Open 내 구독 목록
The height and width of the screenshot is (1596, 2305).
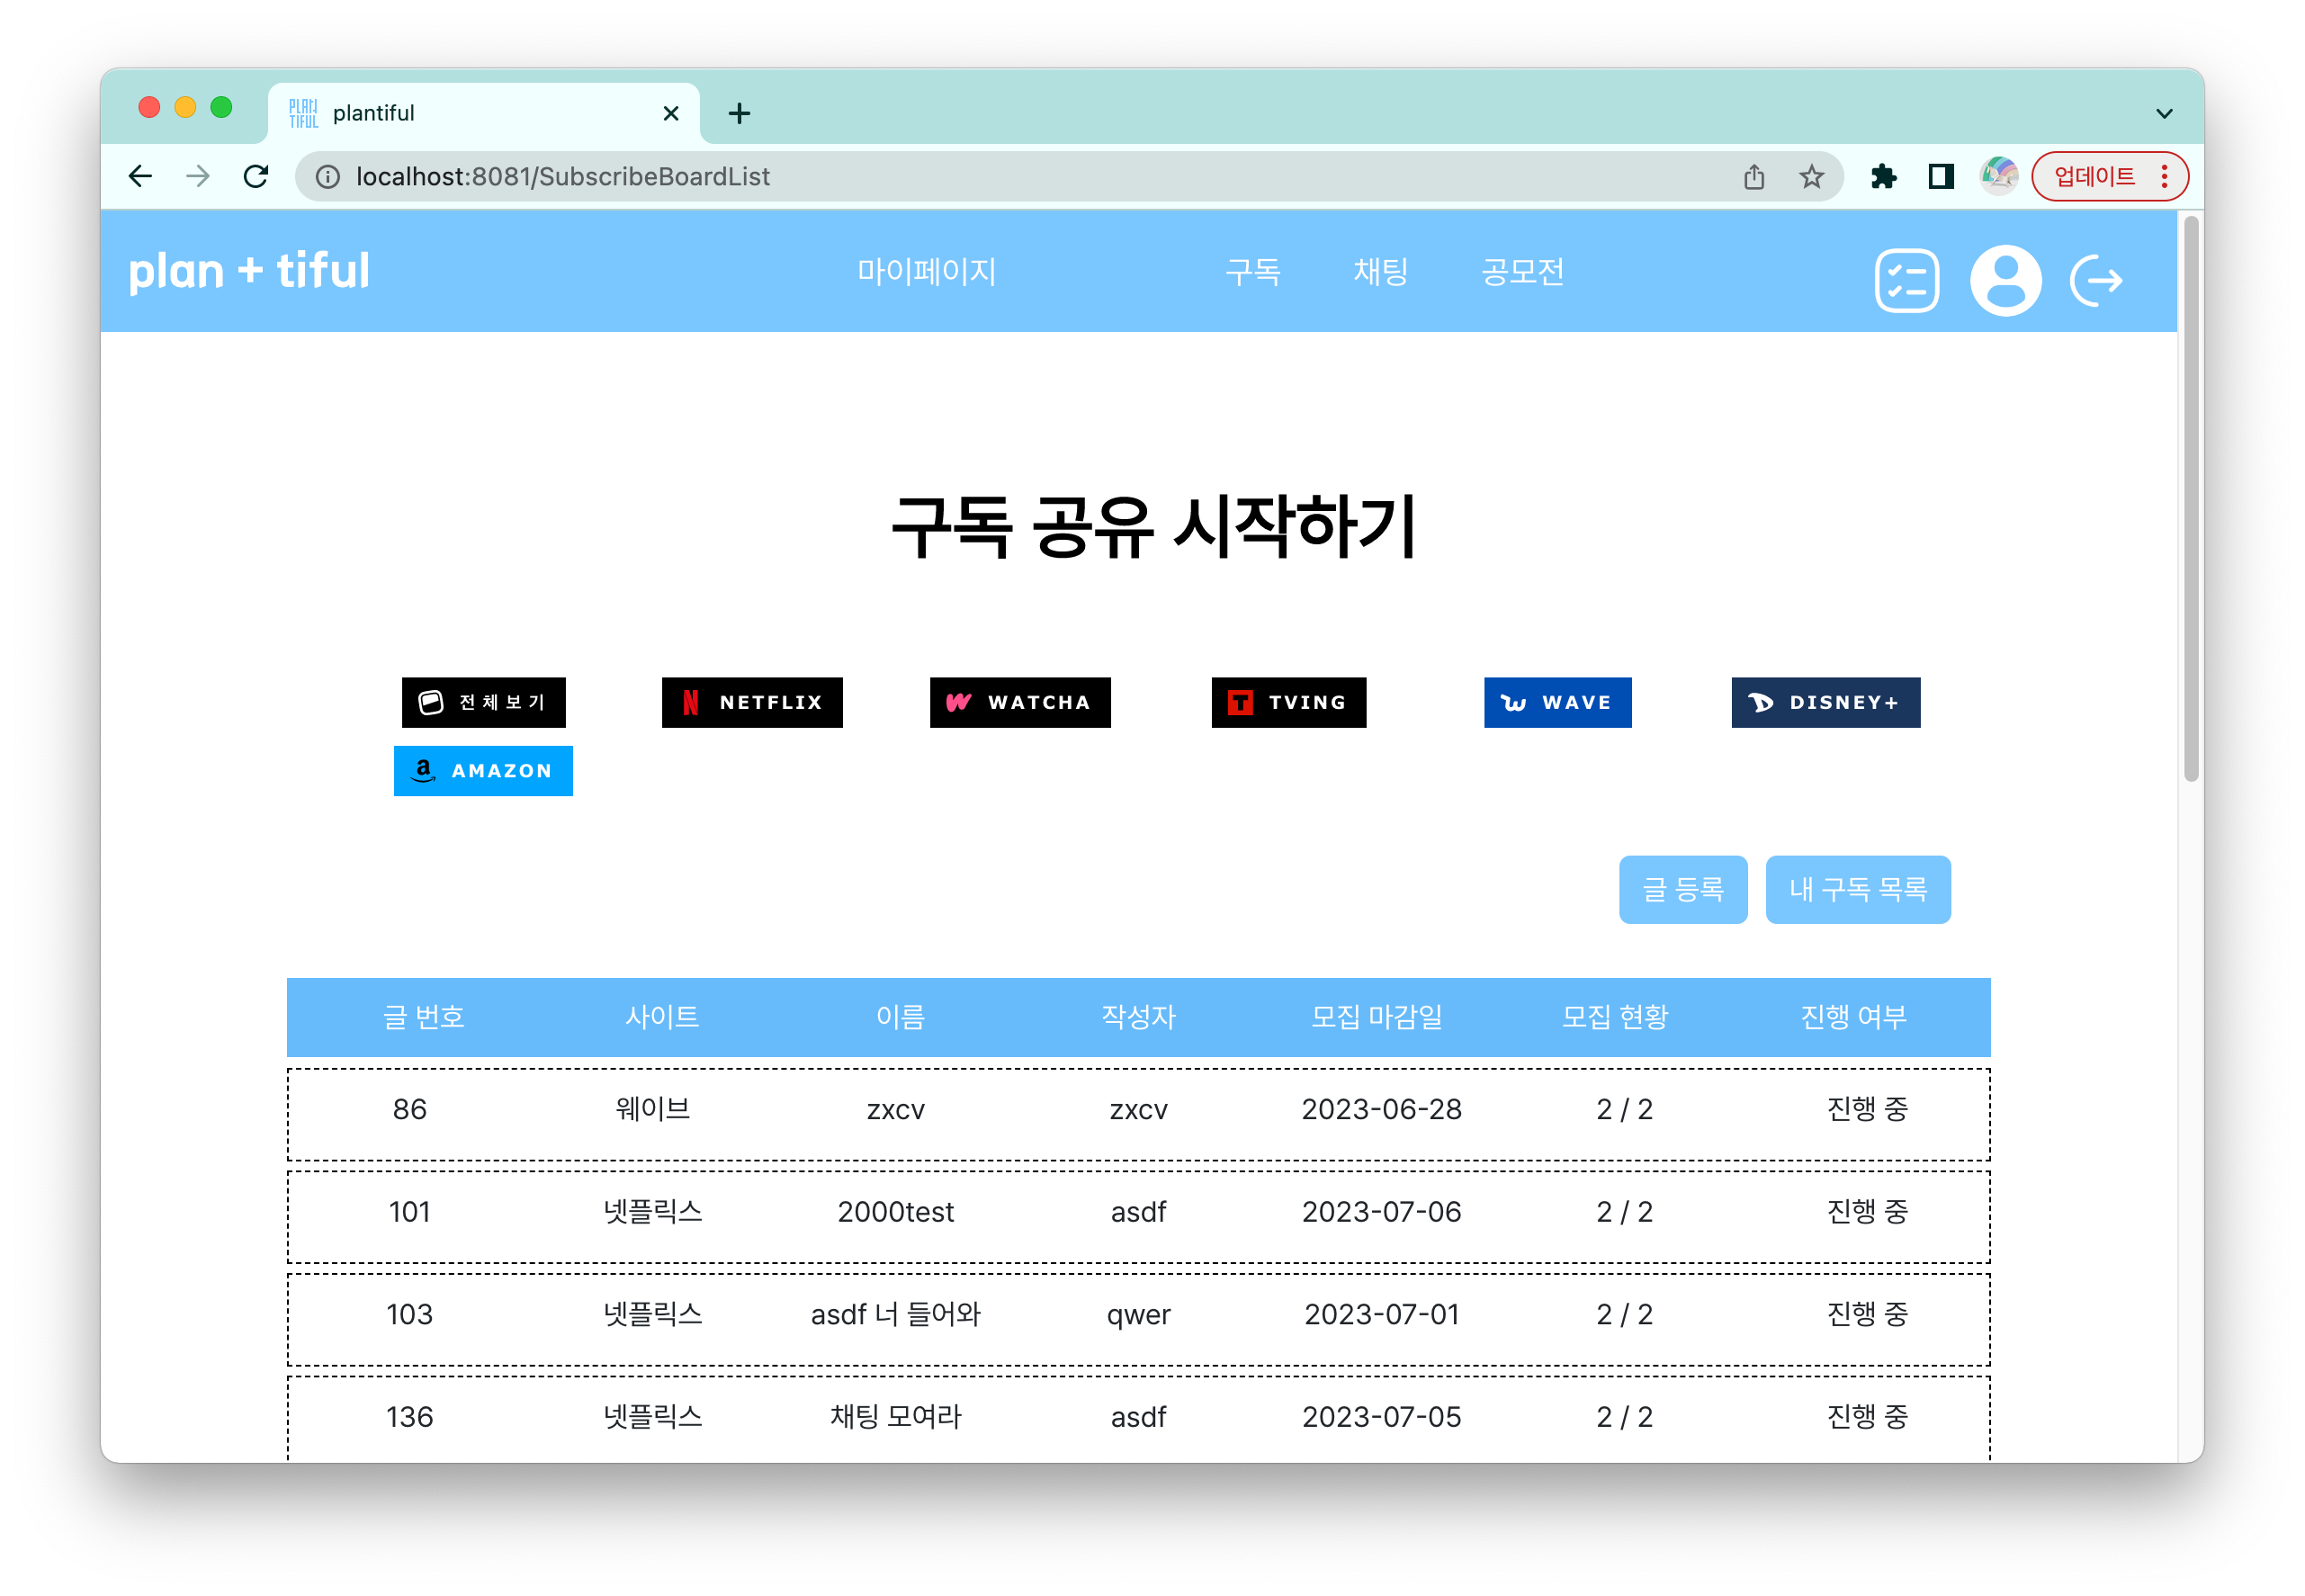pos(1857,889)
